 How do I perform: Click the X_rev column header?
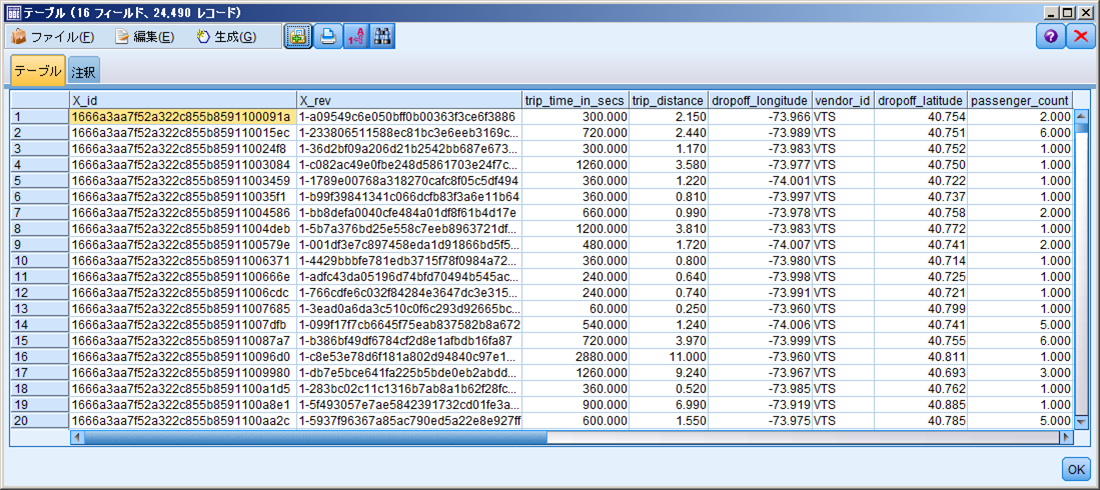click(409, 100)
